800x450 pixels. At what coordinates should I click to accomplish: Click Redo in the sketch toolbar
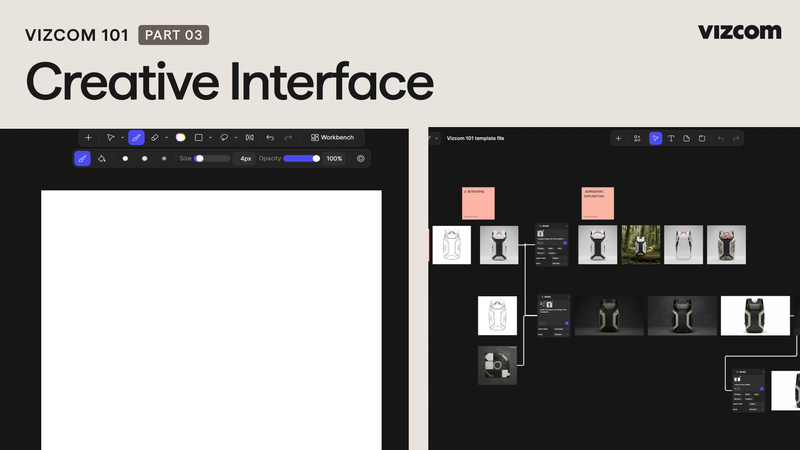[x=288, y=138]
